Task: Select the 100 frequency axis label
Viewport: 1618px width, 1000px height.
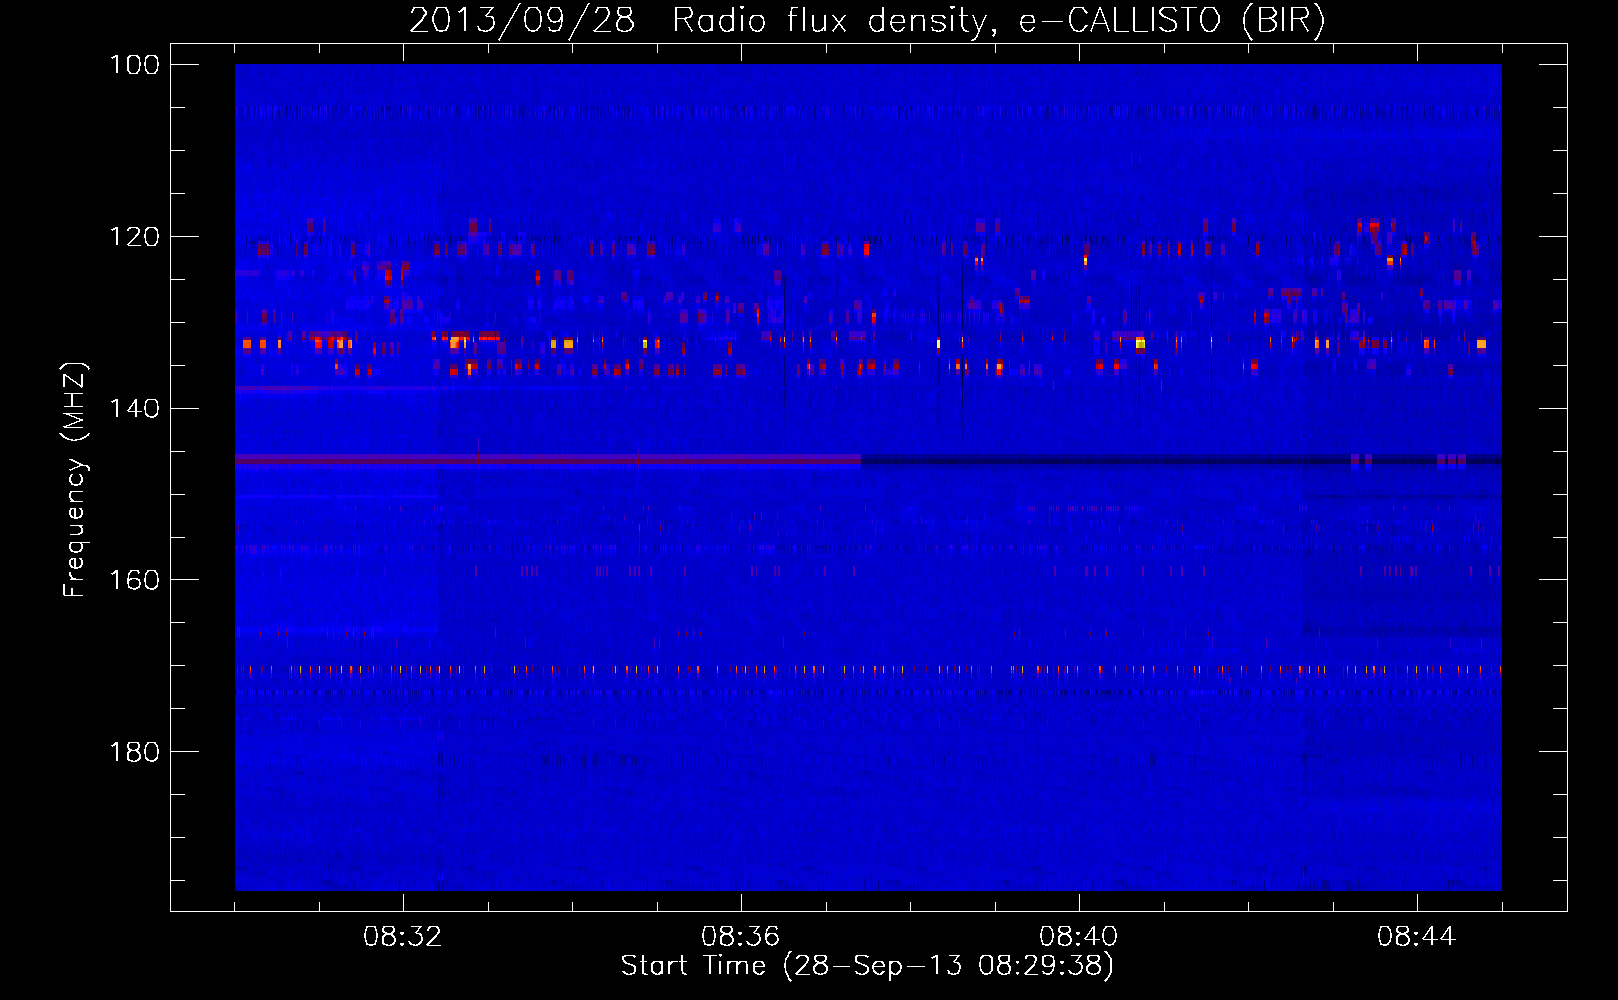Action: click(134, 65)
